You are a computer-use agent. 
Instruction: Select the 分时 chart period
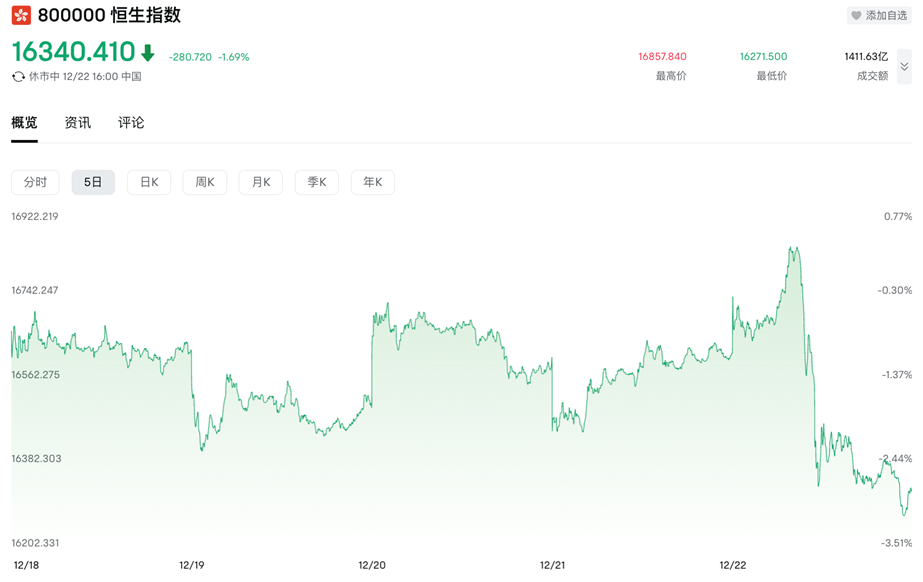(x=35, y=182)
